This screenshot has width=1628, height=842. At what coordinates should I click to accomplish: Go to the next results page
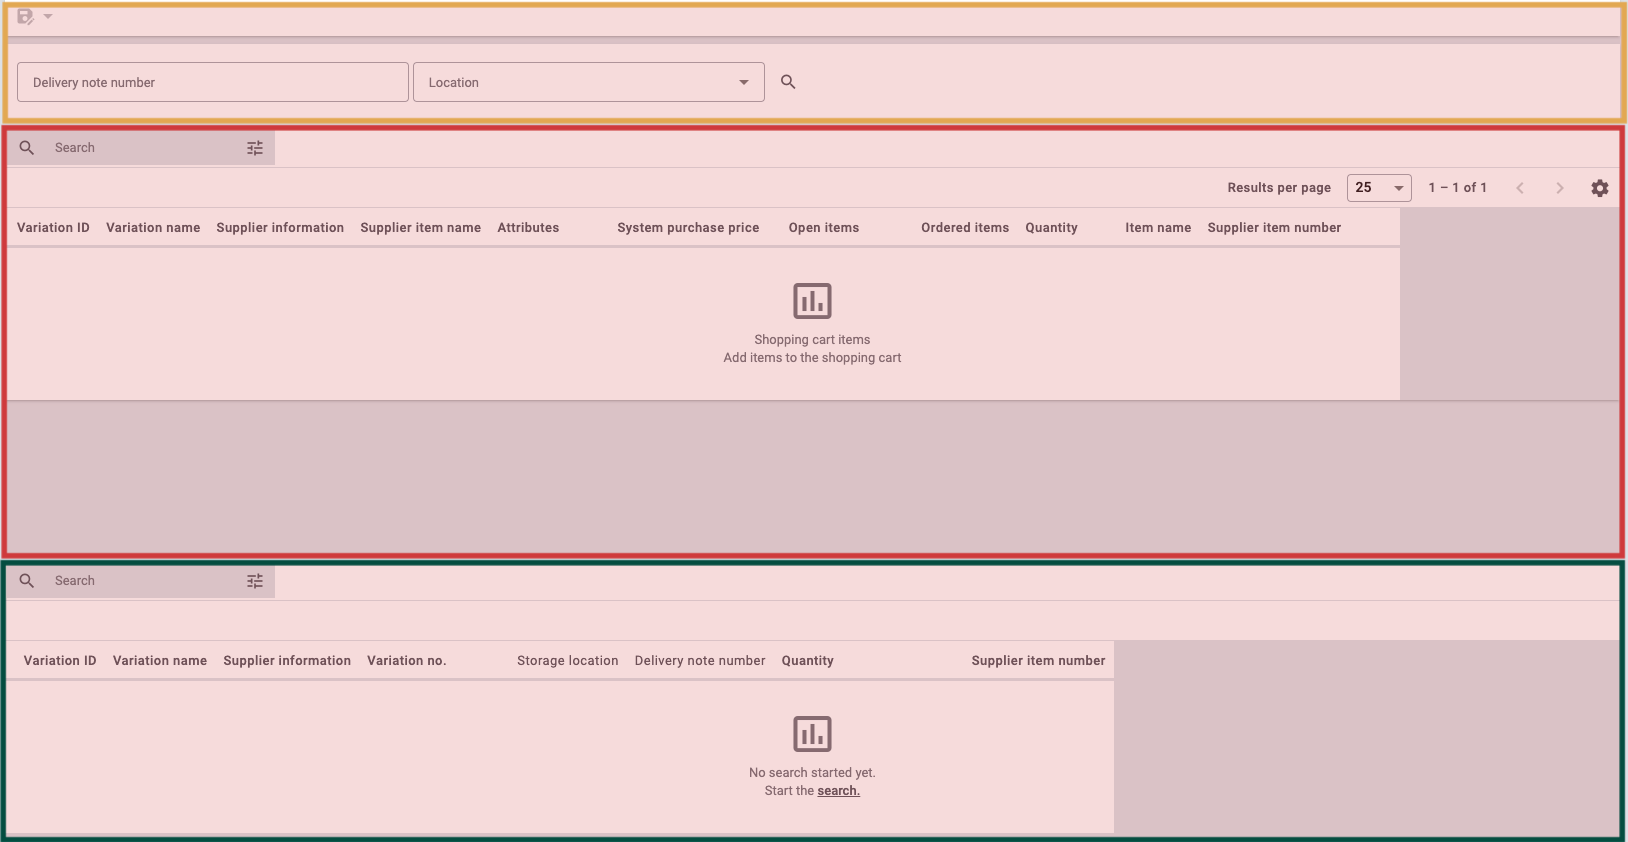point(1560,188)
